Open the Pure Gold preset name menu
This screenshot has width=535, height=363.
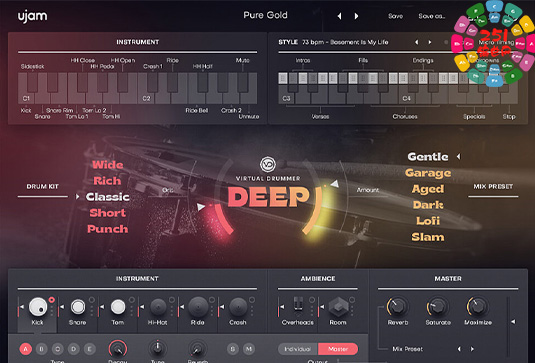pyautogui.click(x=265, y=15)
